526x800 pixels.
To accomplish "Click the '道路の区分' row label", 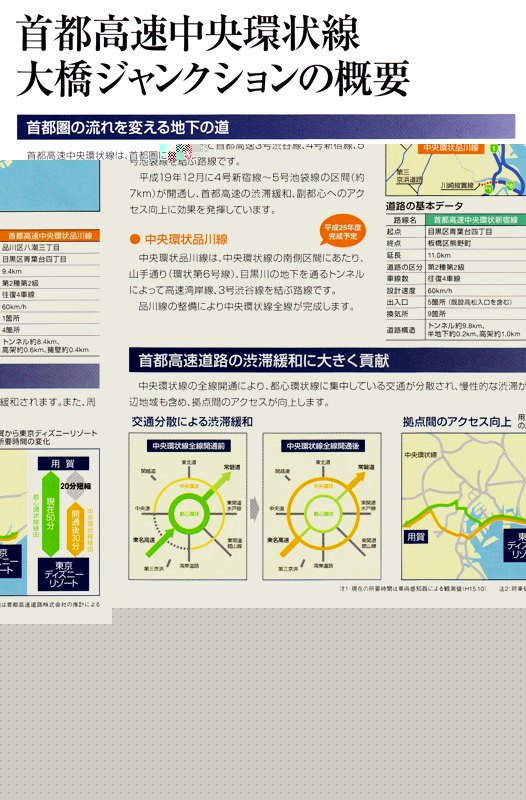I will tap(405, 267).
